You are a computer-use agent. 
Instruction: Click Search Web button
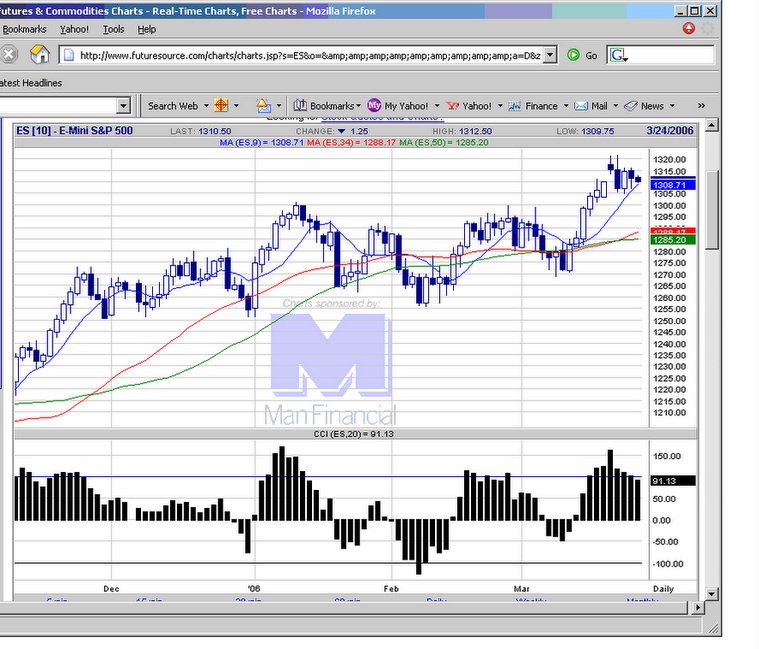(x=173, y=106)
